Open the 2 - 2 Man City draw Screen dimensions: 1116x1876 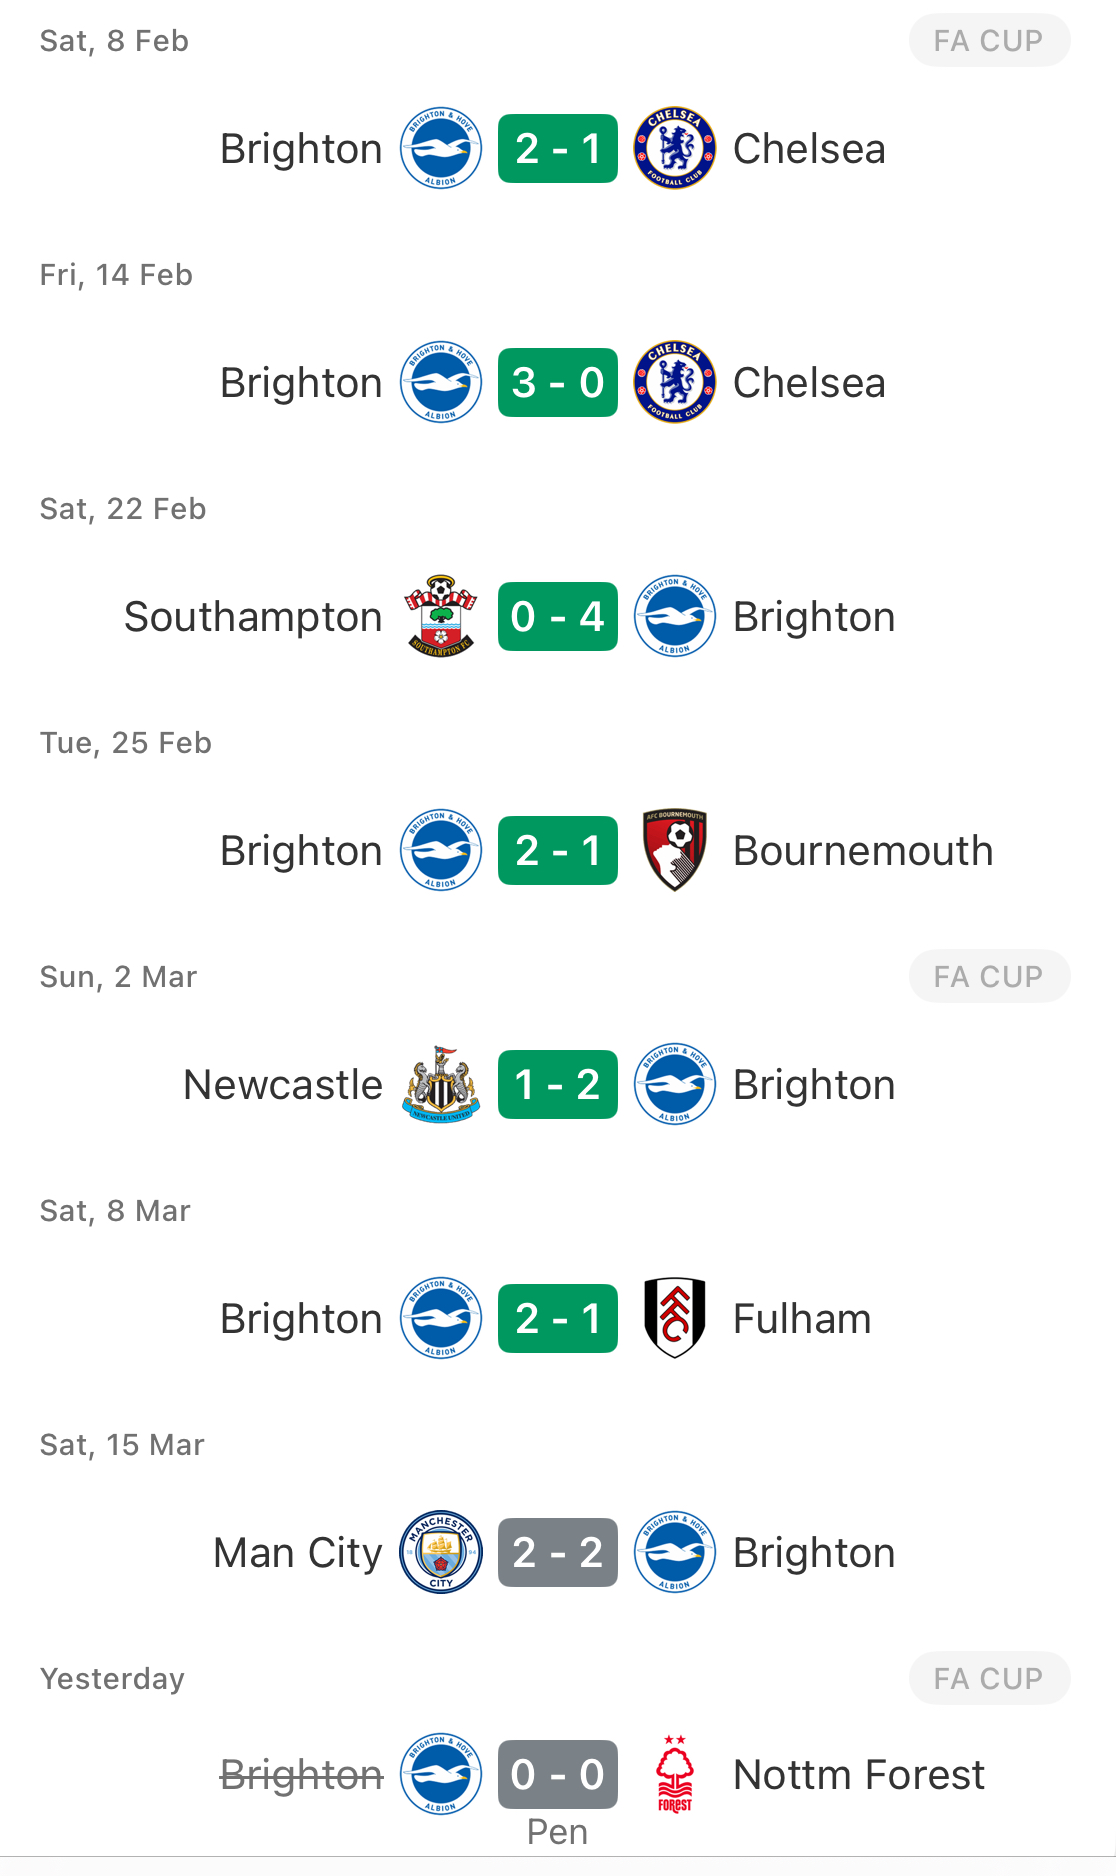pos(558,1552)
